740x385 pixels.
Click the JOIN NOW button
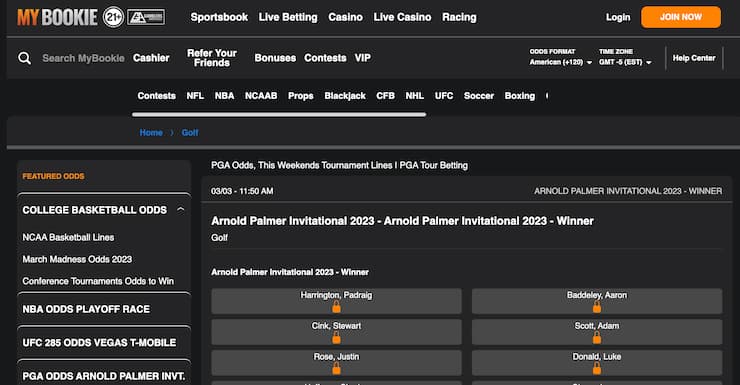[681, 17]
